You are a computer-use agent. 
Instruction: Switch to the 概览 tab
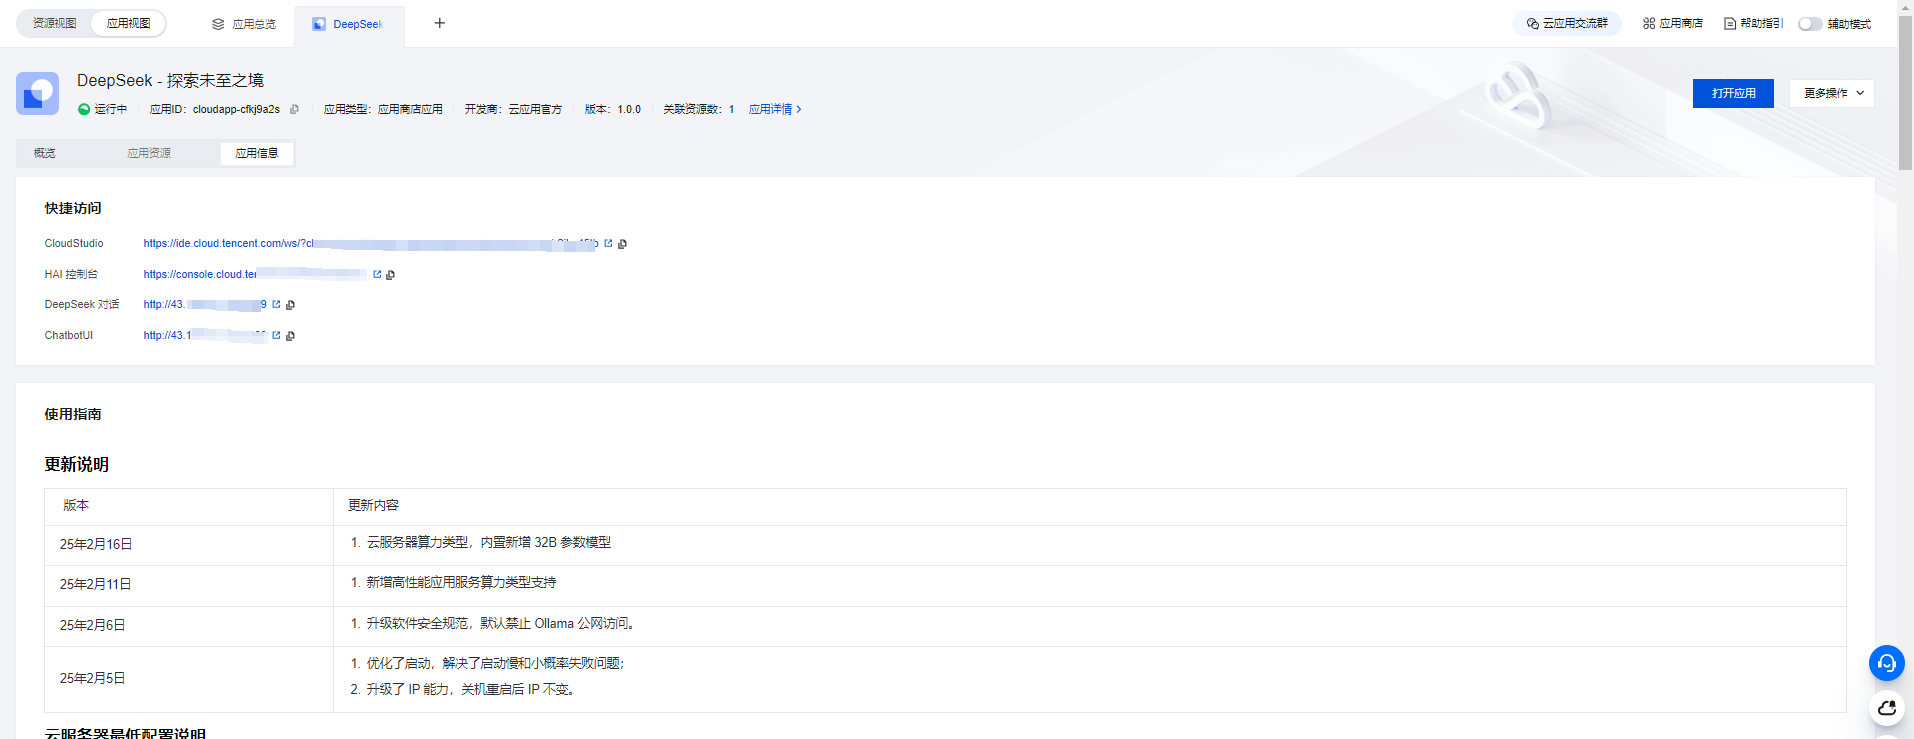click(x=45, y=153)
